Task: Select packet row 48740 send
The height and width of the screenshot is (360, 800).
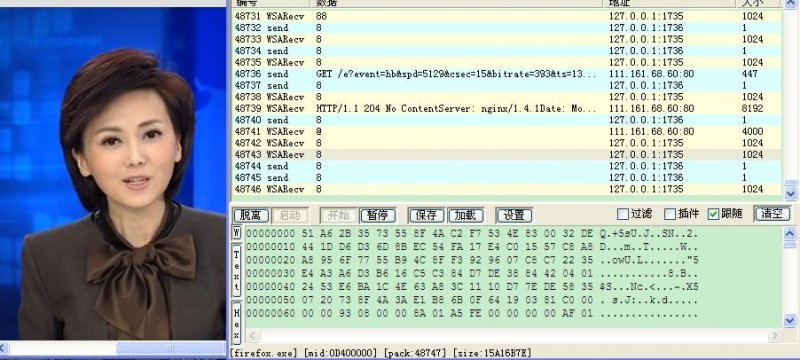Action: tap(507, 120)
